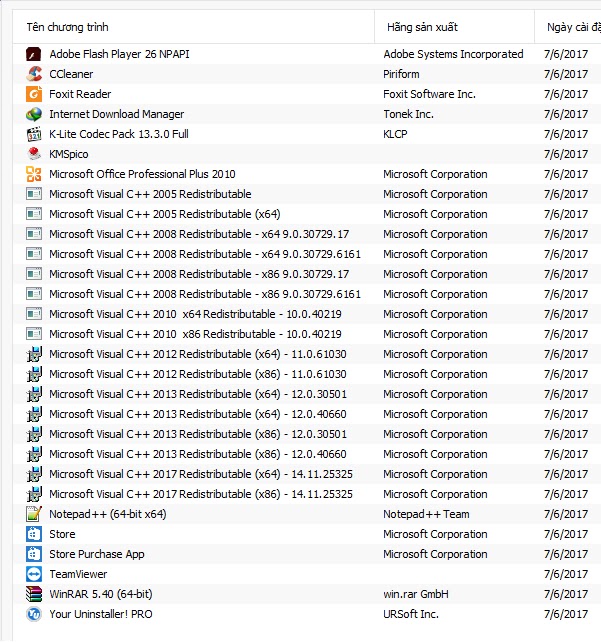This screenshot has height=642, width=601.
Task: Select Visual C++ 2008 x64 9.0.30729.6161 name
Action: pos(205,254)
